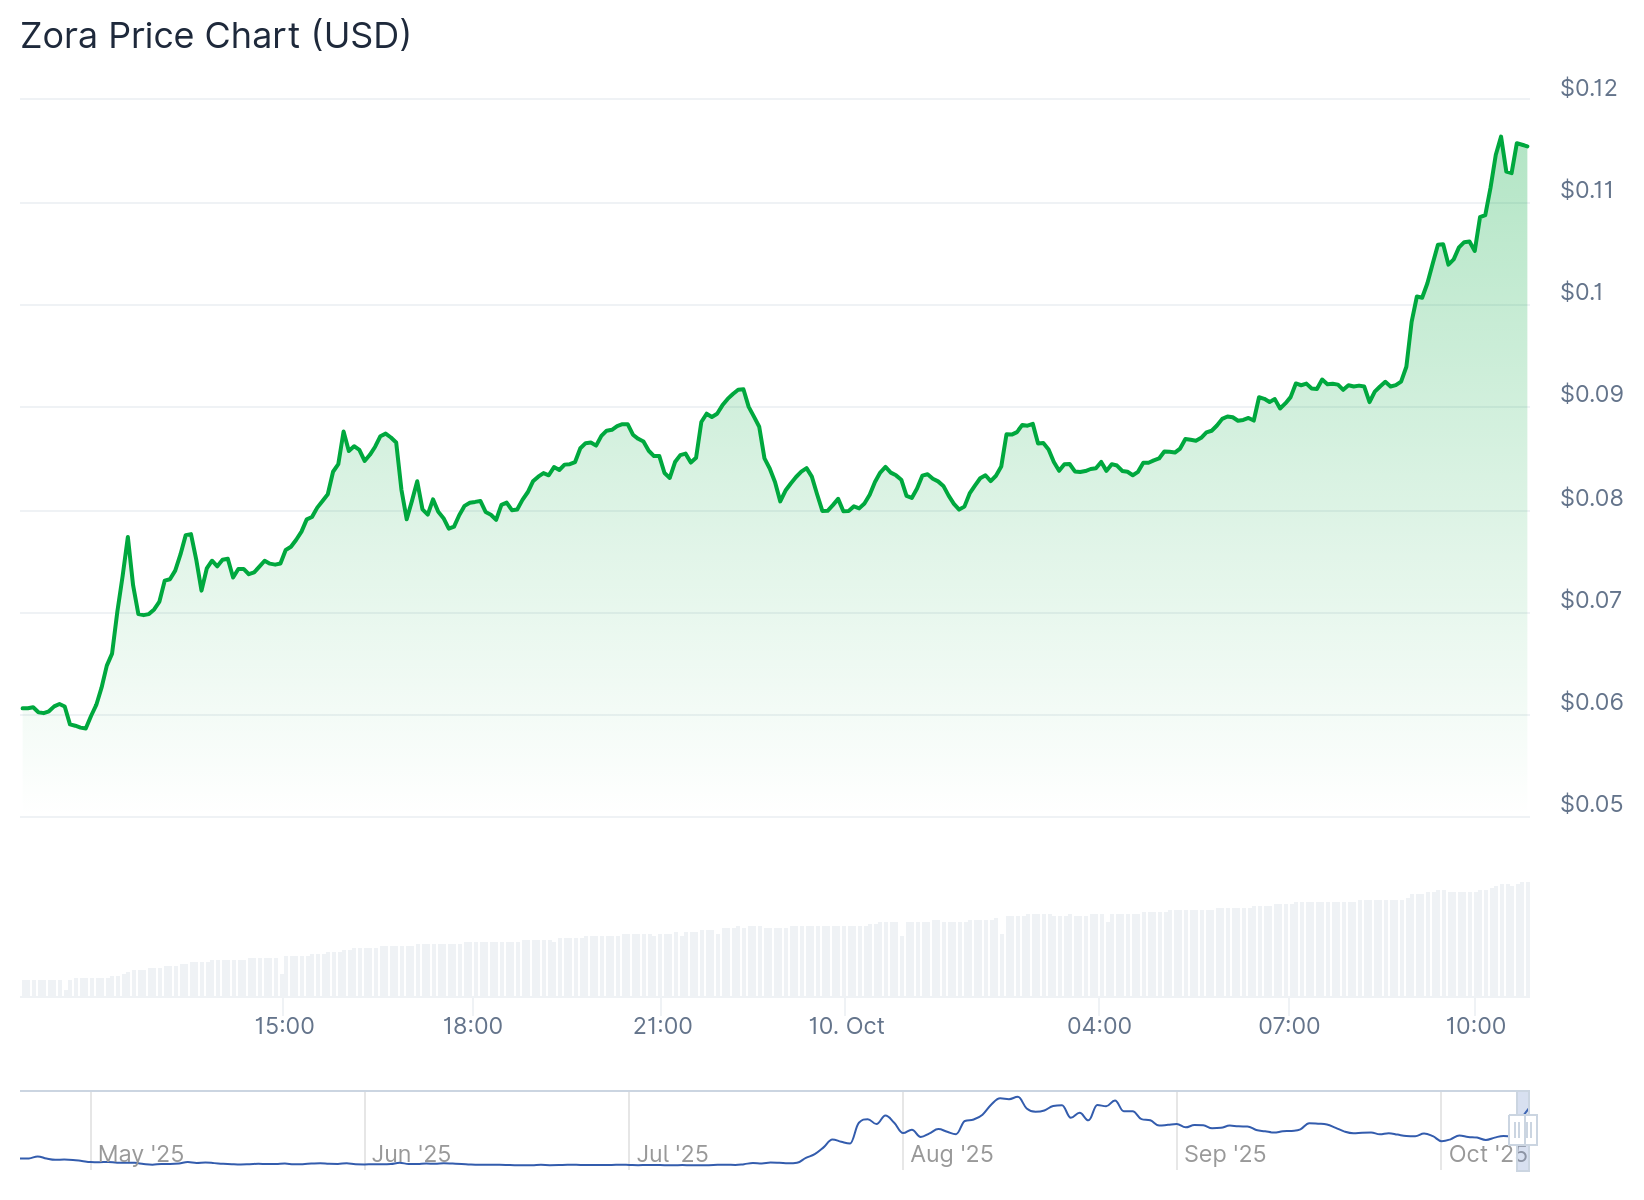Viewport: 1644px width, 1200px height.
Task: Jump to May '25 in the navigator
Action: 141,1154
